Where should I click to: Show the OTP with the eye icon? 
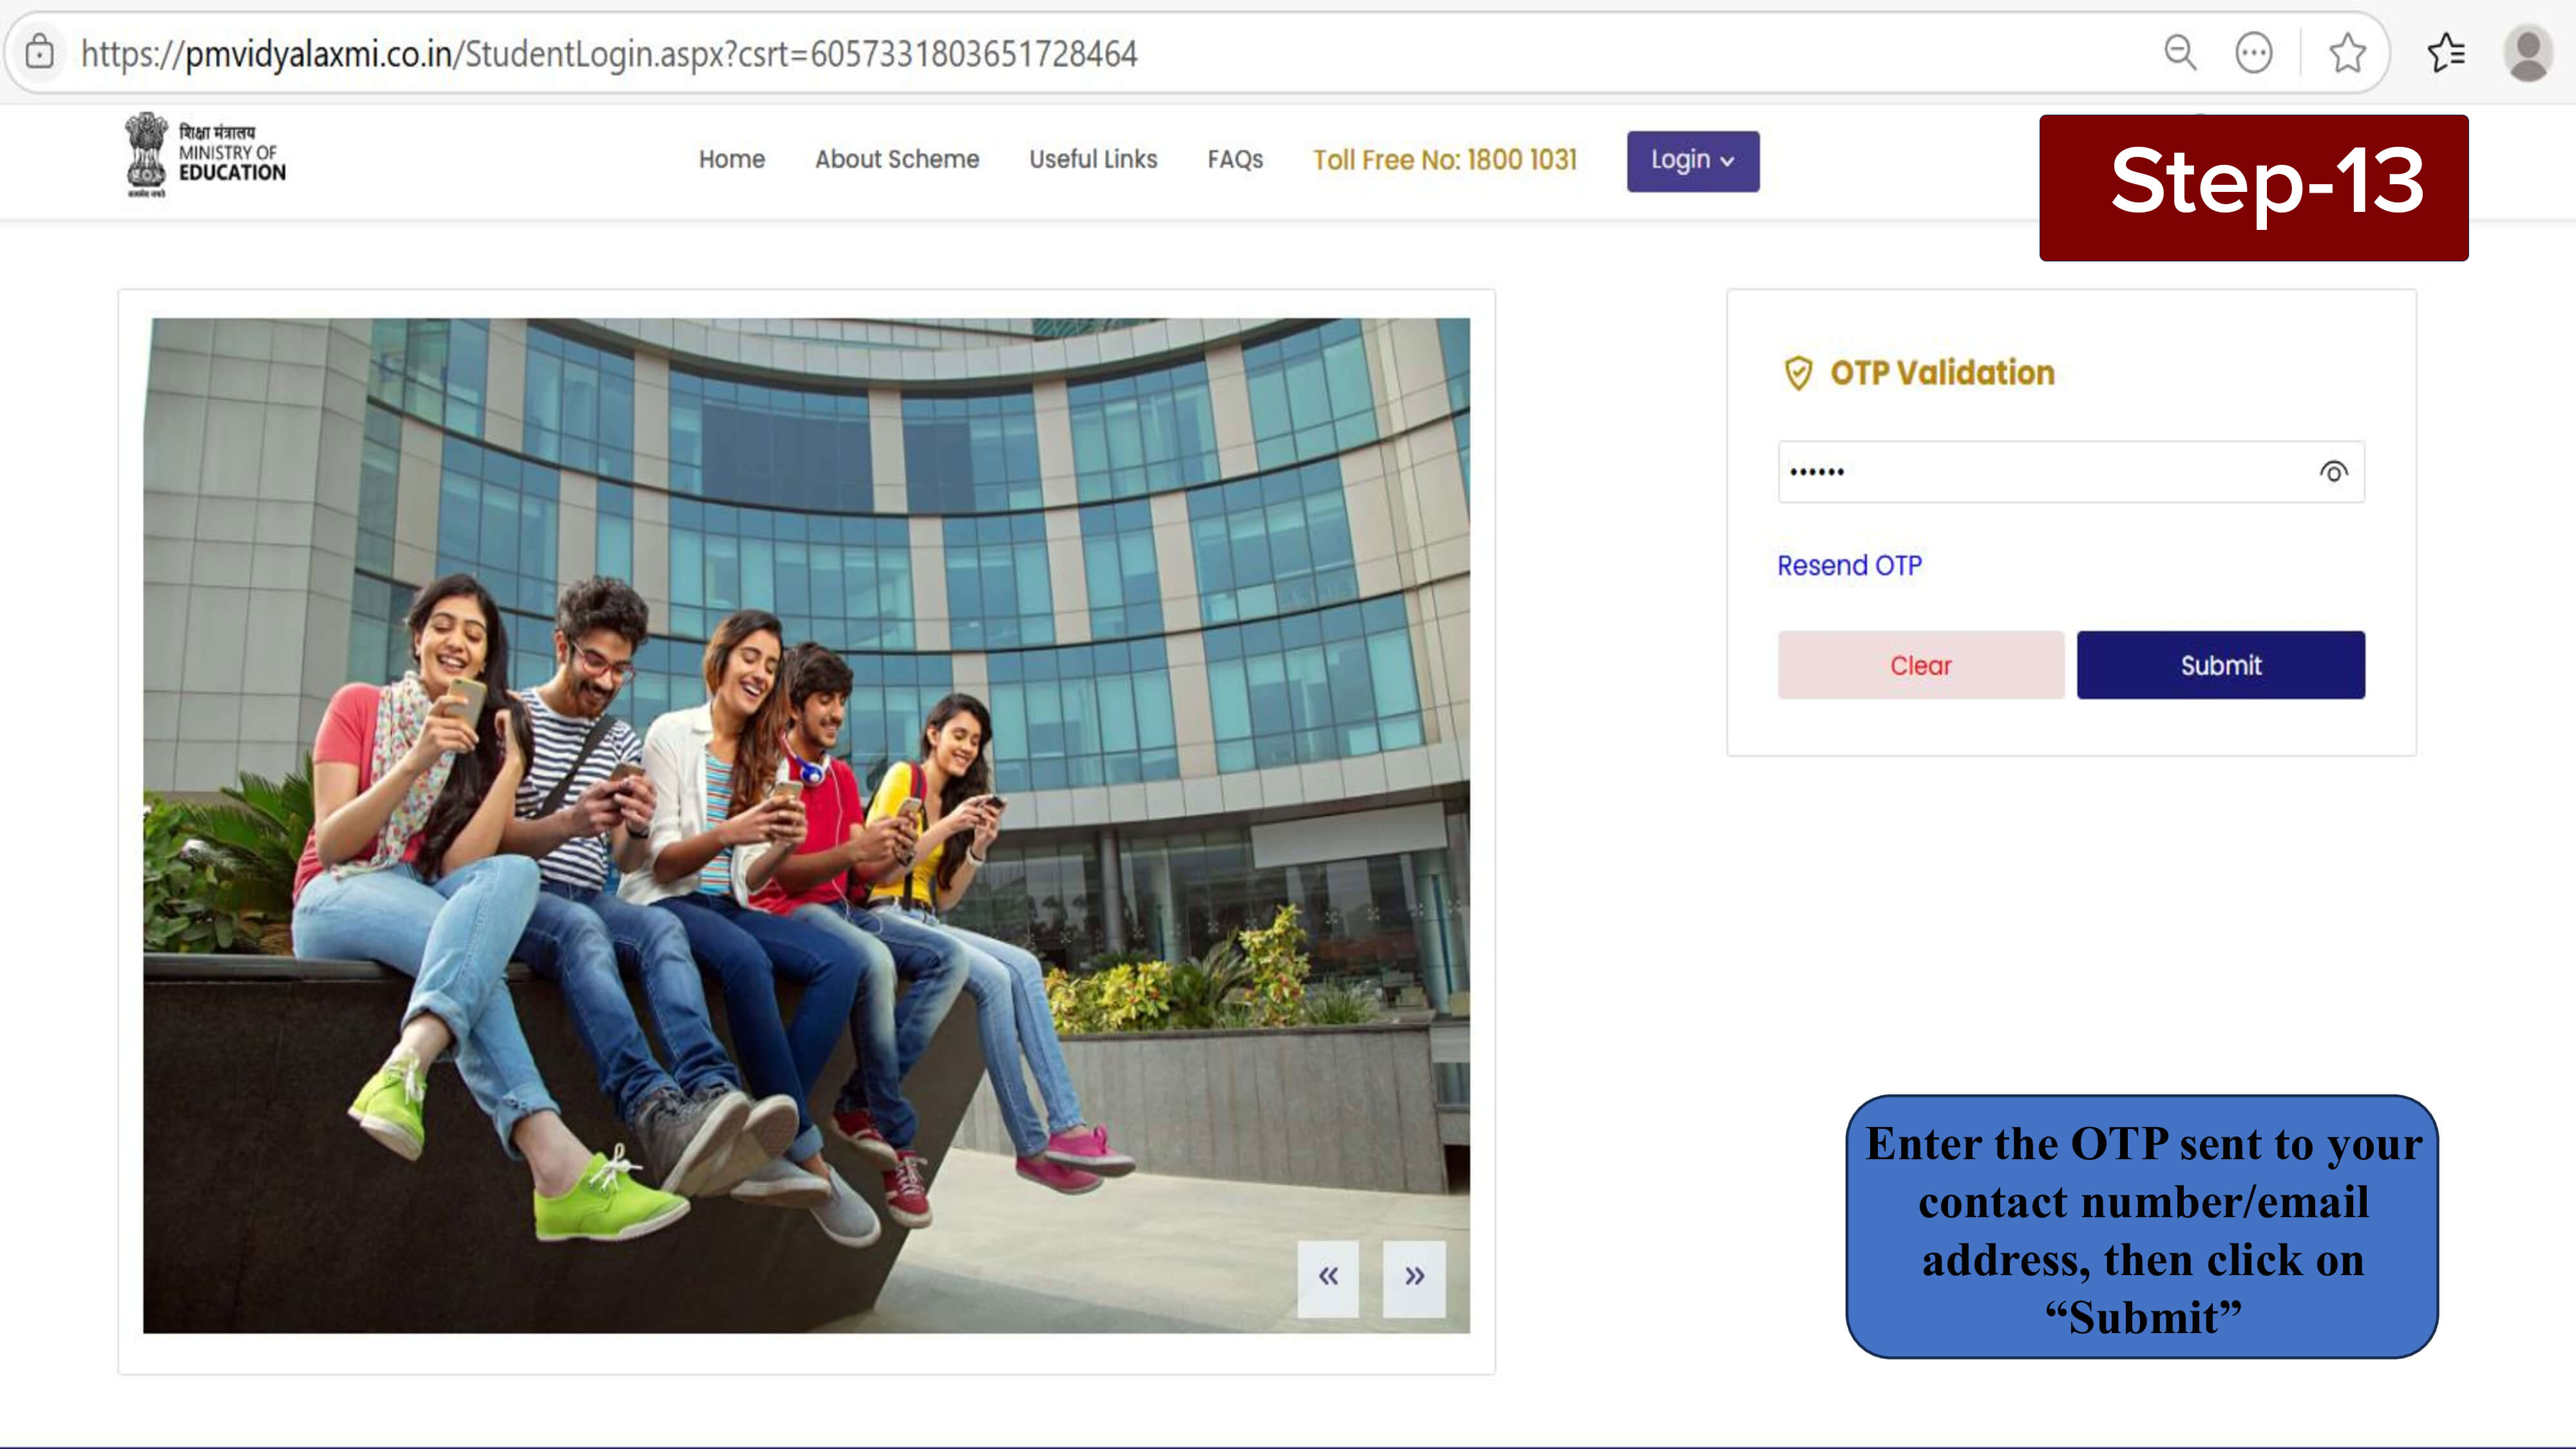coord(2333,472)
